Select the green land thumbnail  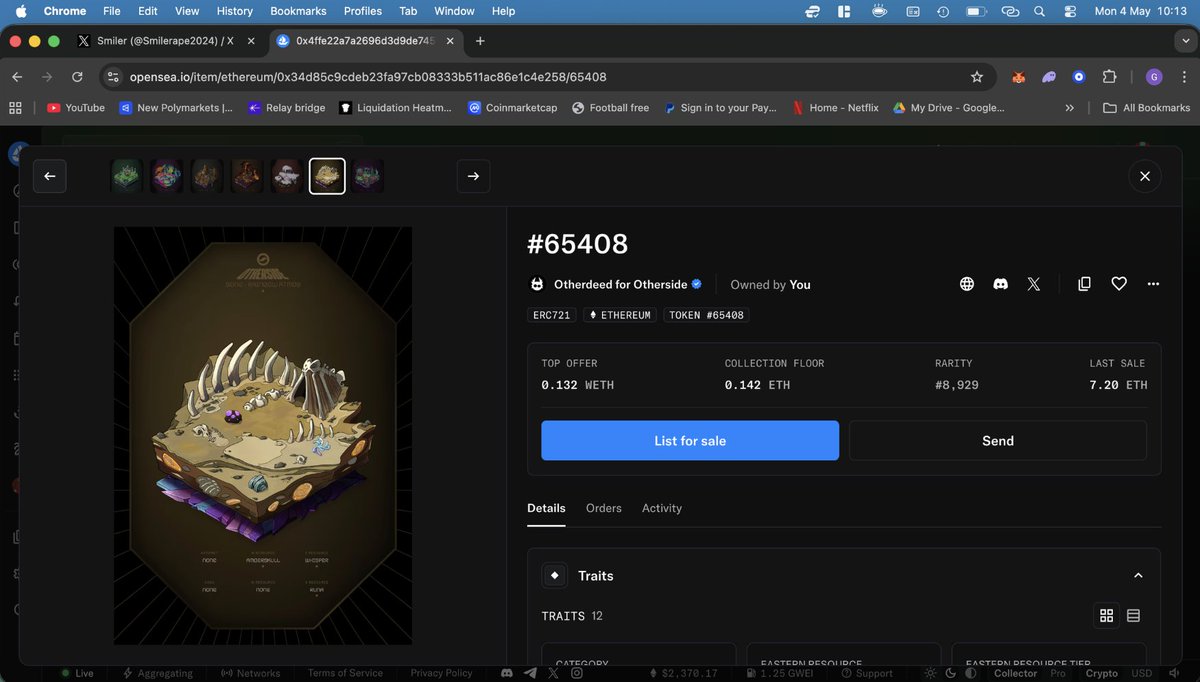pos(127,176)
